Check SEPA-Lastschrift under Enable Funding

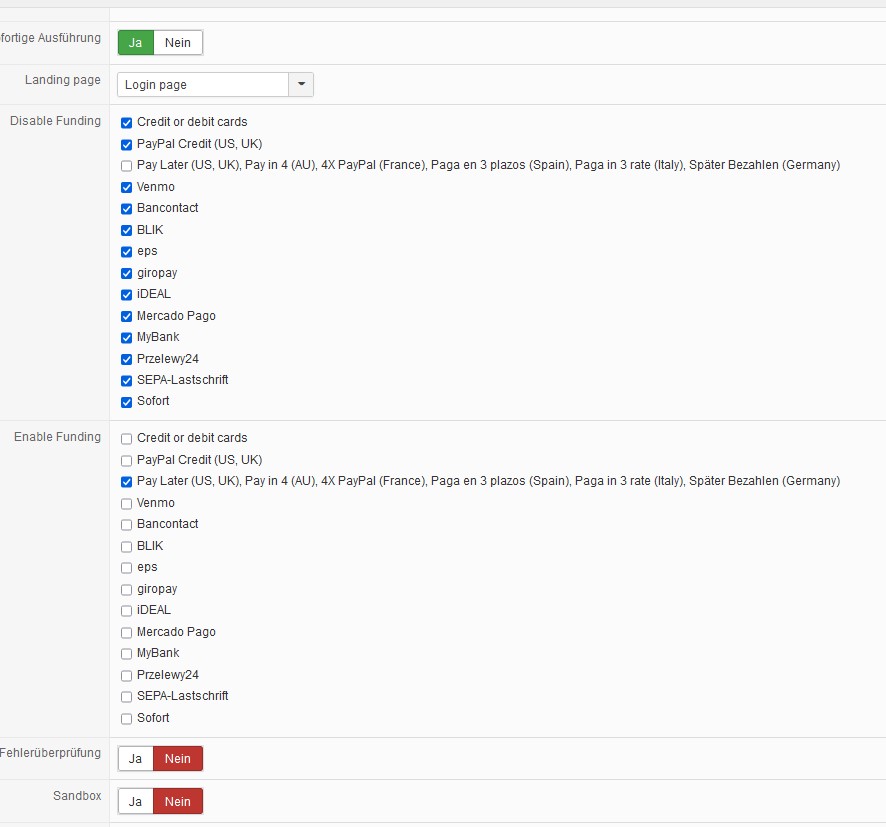pos(127,697)
